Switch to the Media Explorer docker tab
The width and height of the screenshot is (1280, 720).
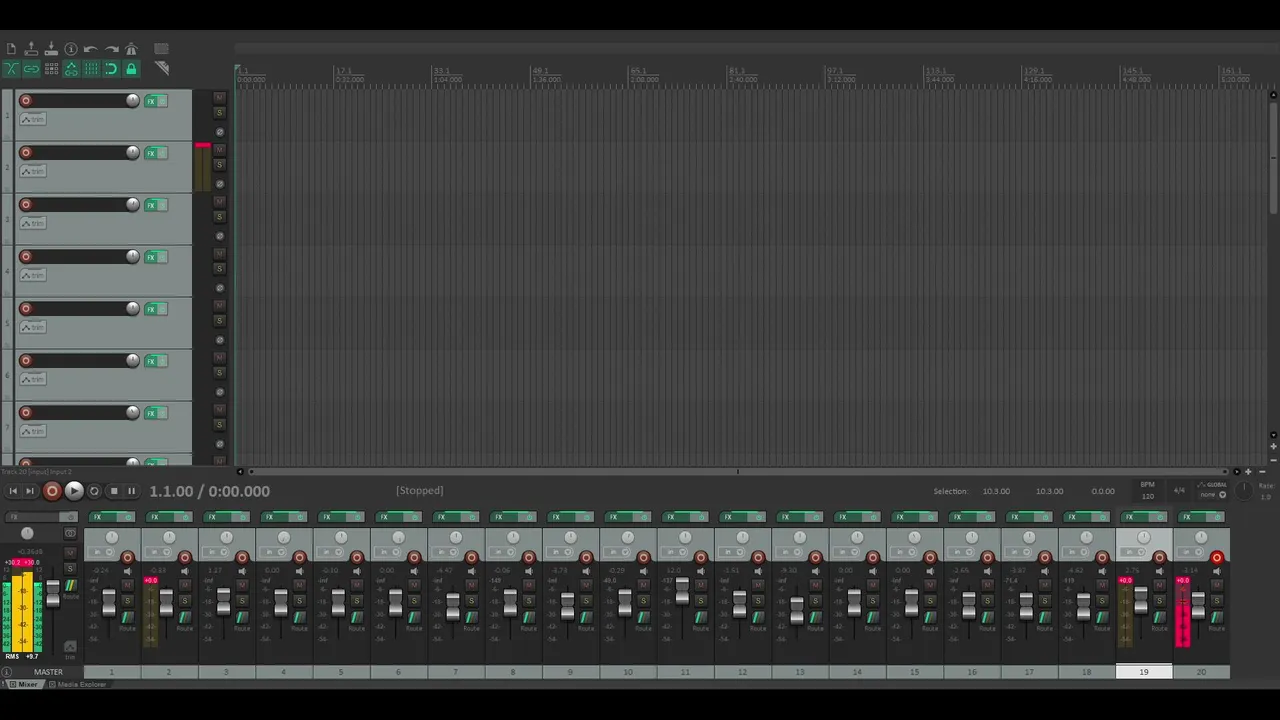78,684
